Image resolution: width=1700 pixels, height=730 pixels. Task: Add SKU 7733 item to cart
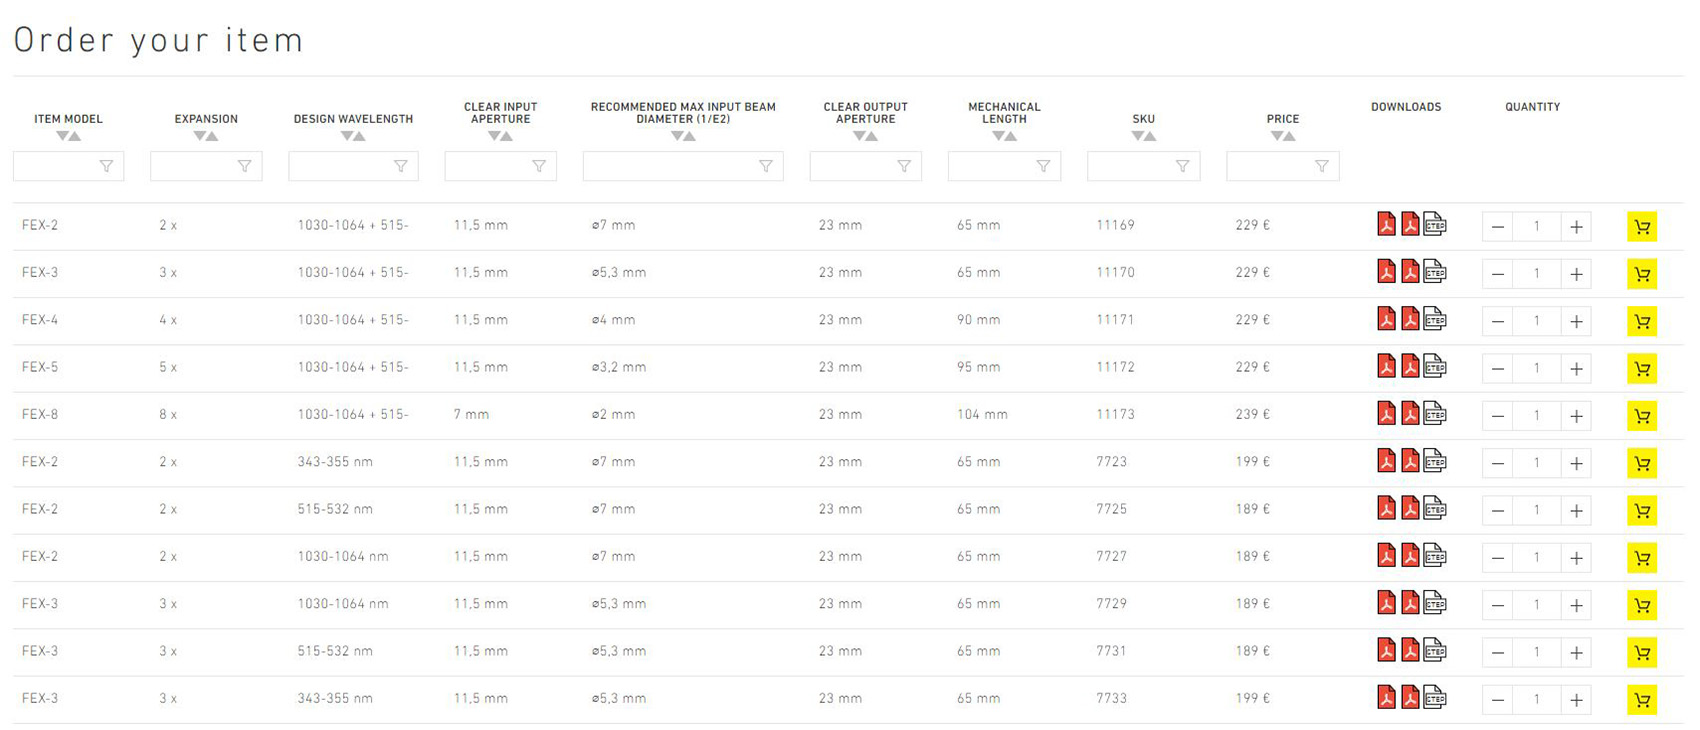(1641, 700)
